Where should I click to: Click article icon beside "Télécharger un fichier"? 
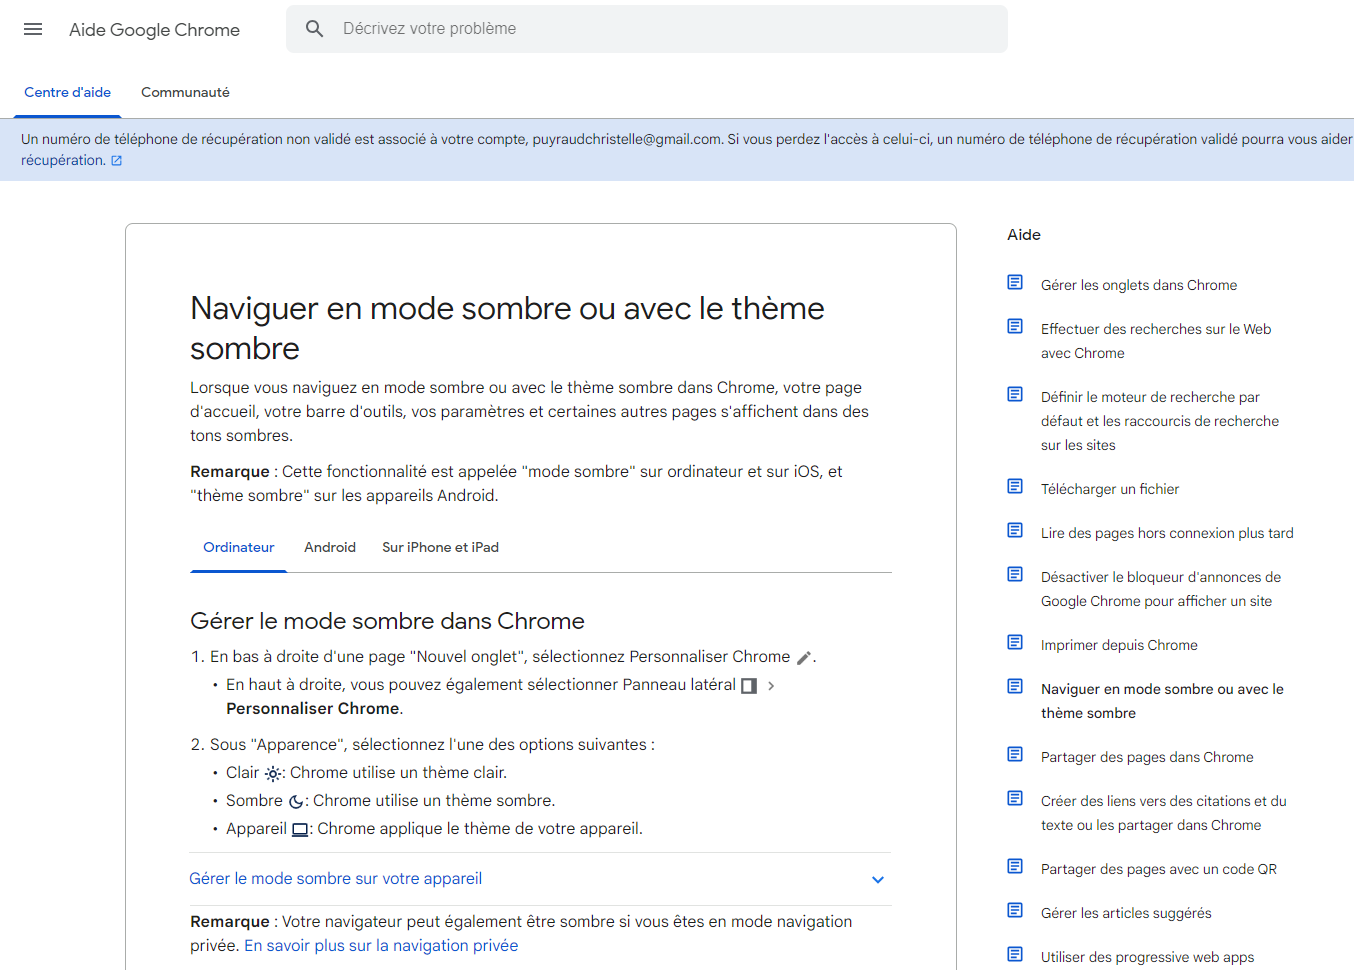click(1015, 487)
